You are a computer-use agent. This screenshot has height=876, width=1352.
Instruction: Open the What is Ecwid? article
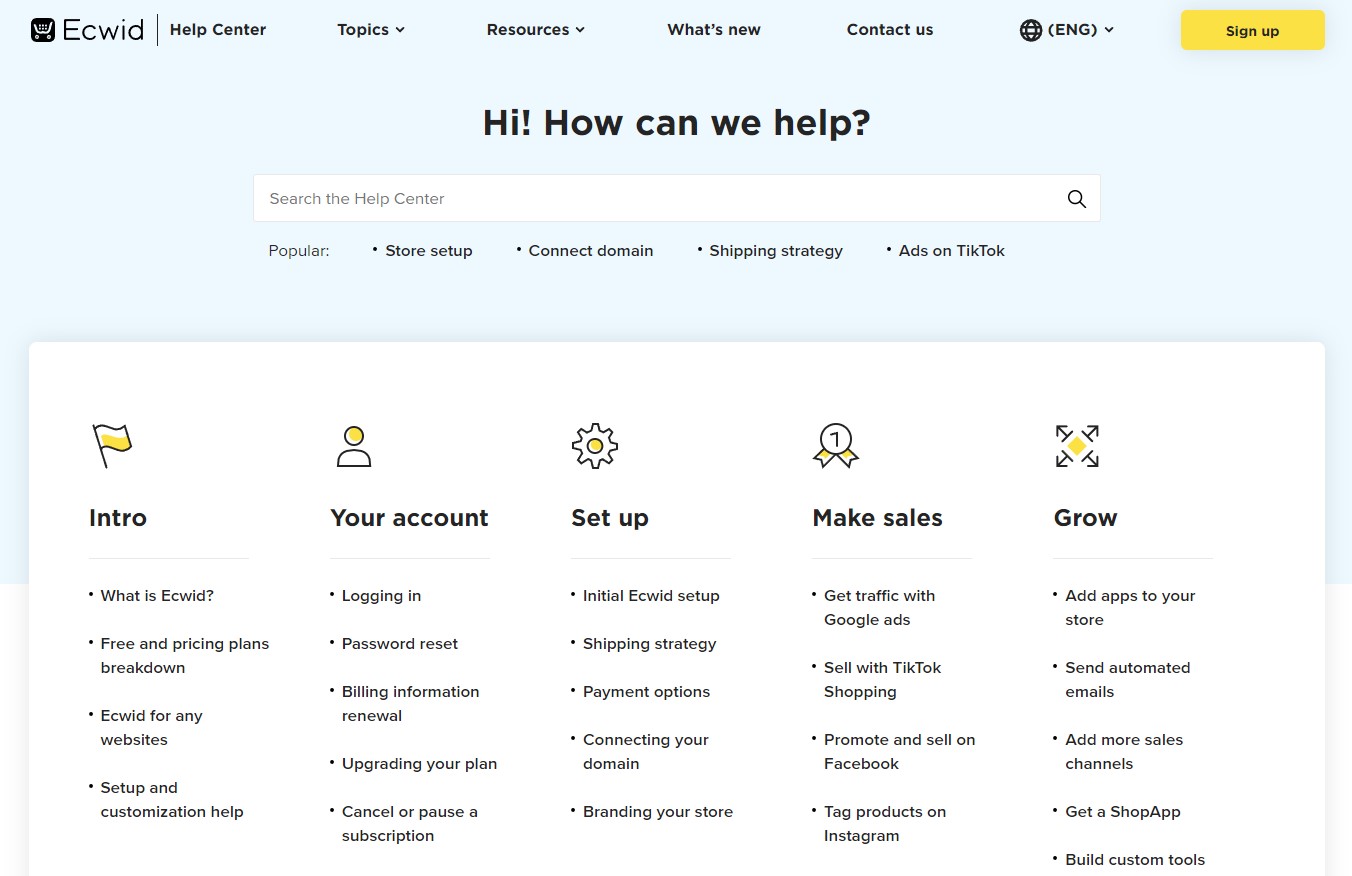[x=157, y=596]
